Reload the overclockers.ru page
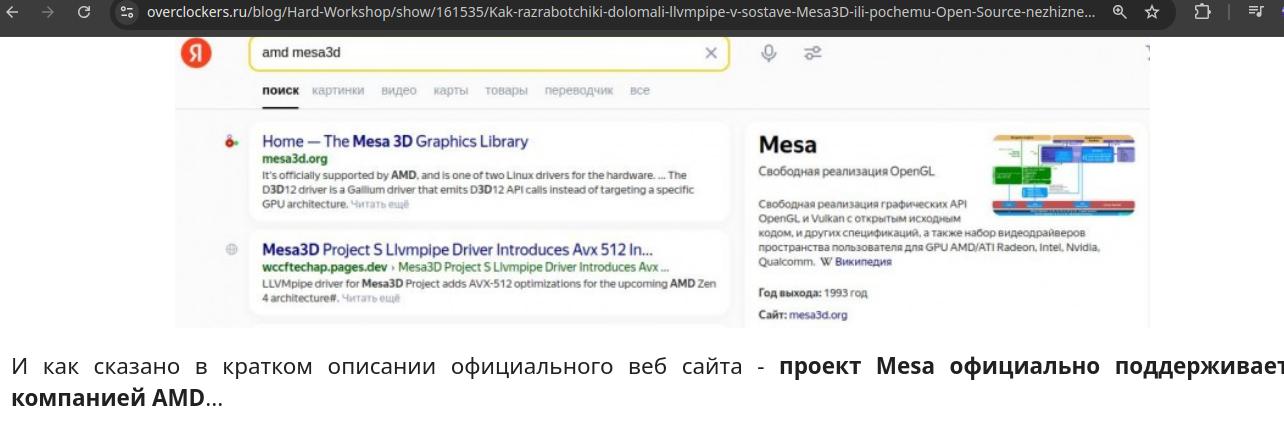The height and width of the screenshot is (433, 1284). point(84,12)
